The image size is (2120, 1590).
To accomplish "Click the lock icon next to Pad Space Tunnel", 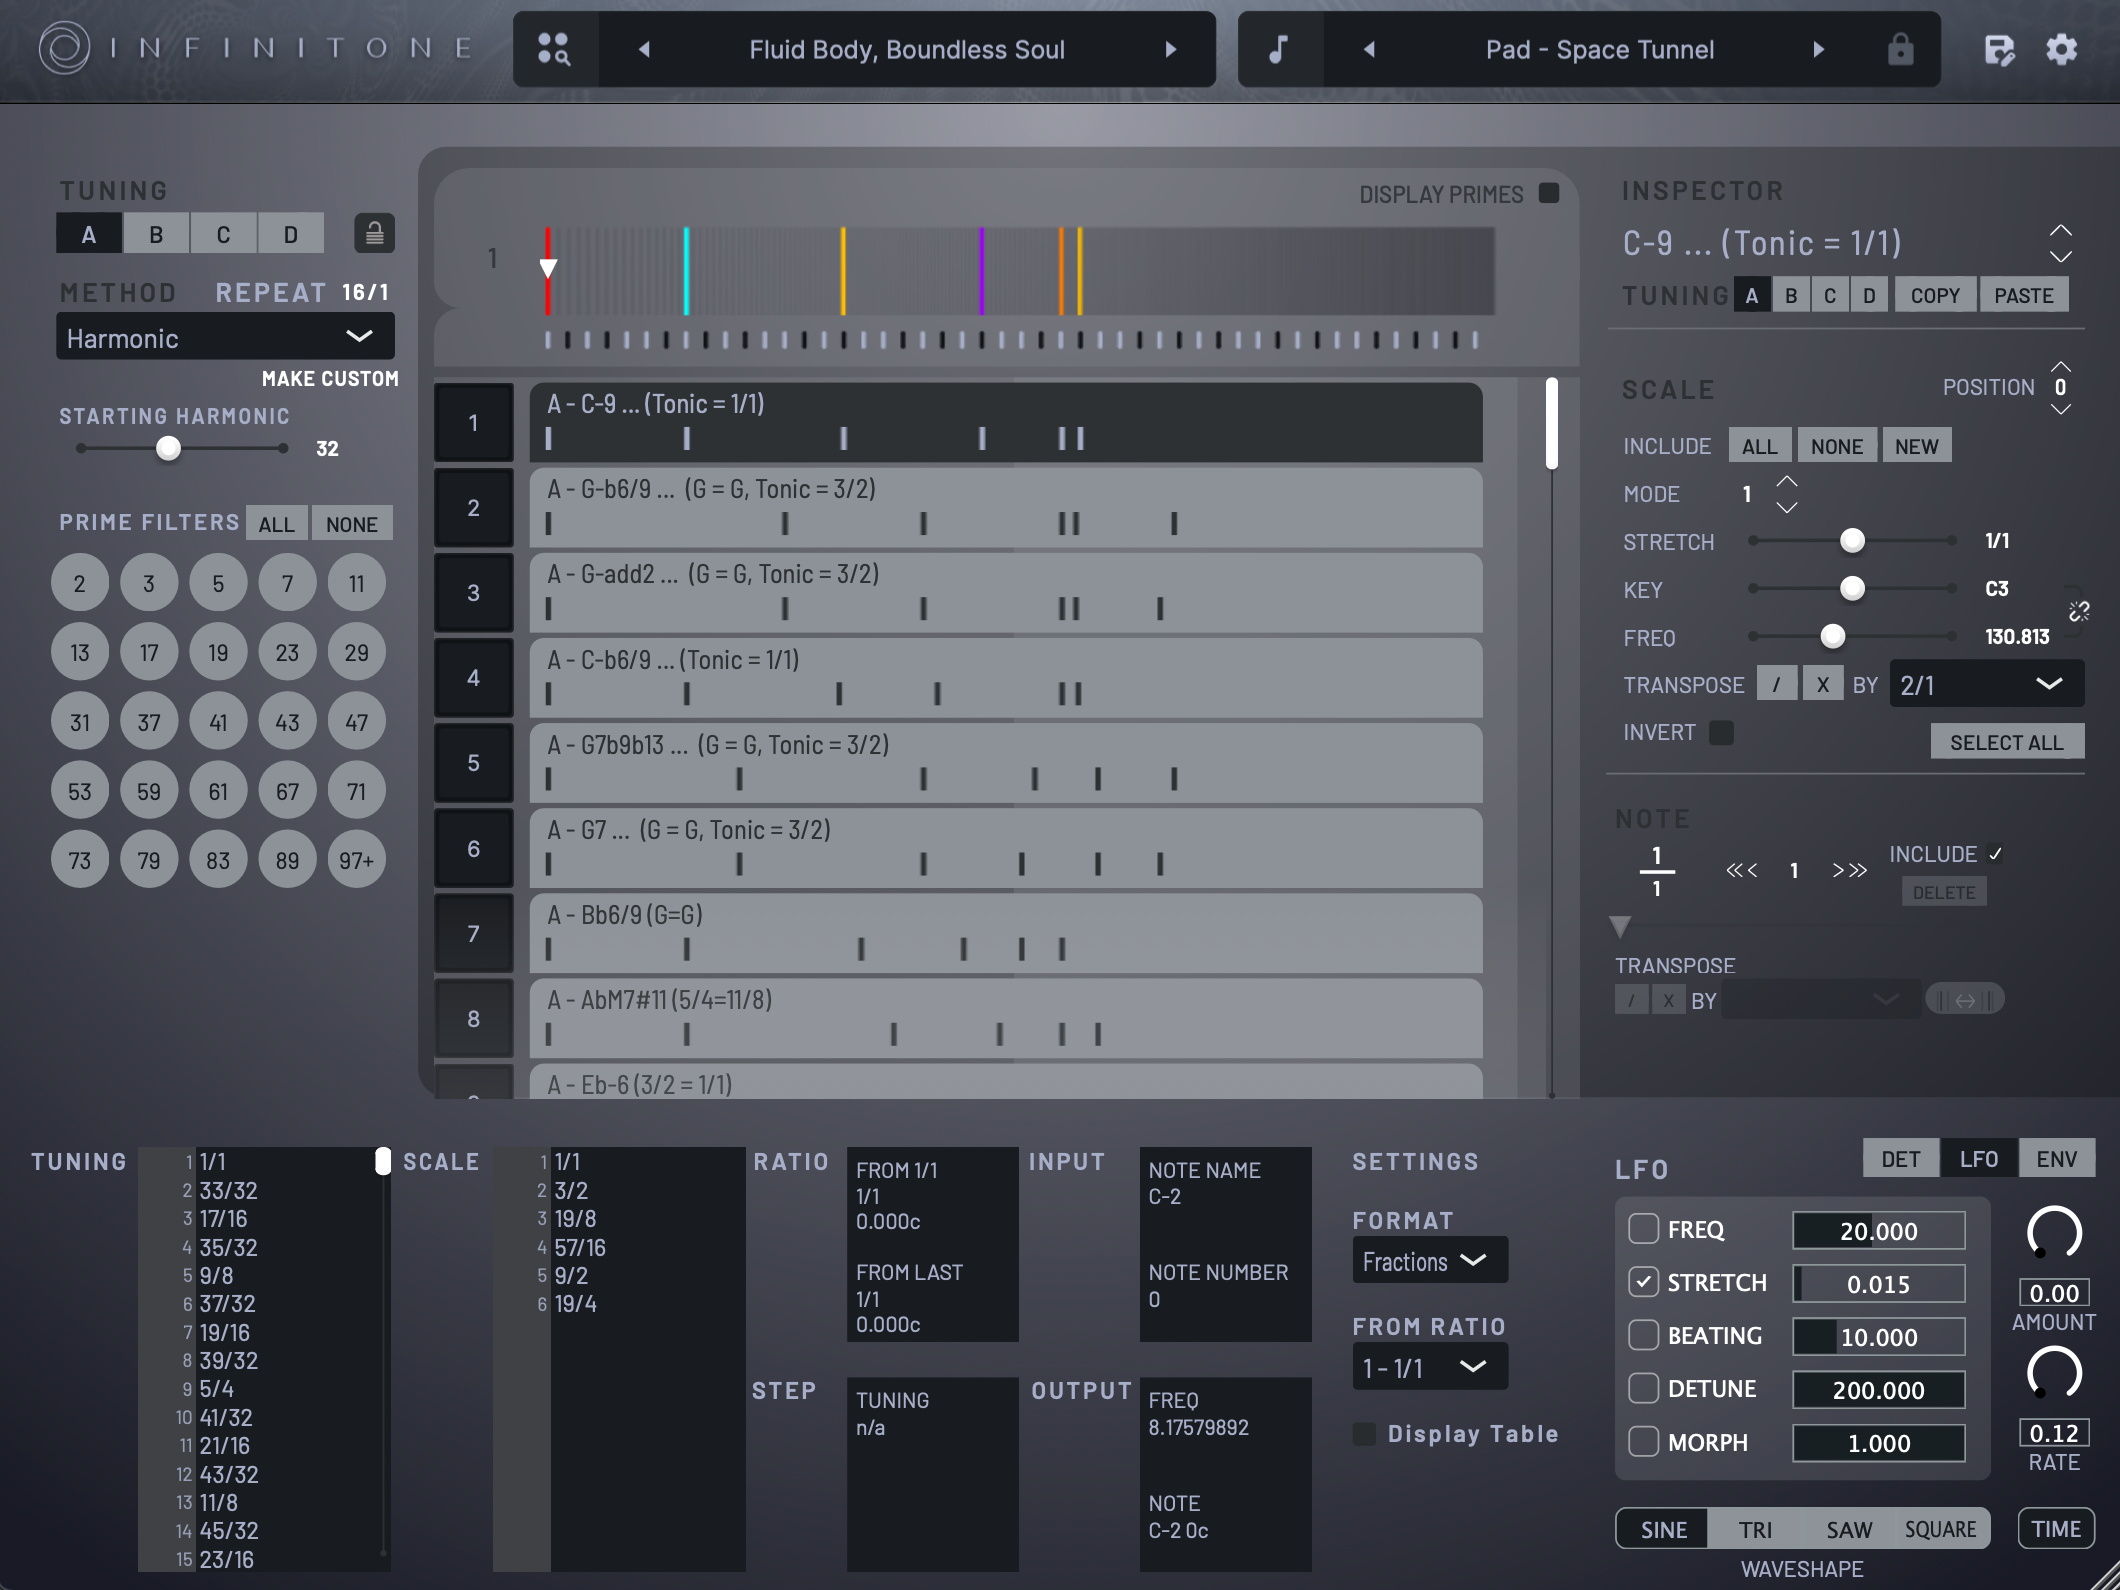I will (1900, 48).
